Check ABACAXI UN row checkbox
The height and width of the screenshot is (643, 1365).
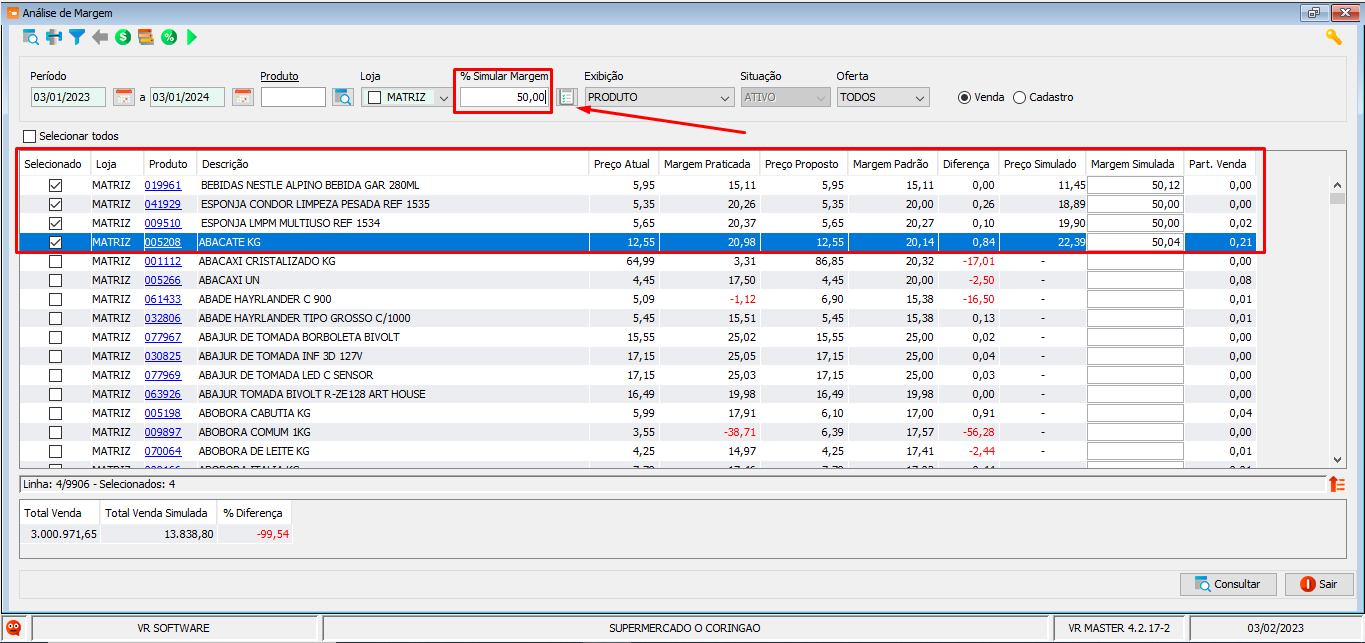coord(55,280)
